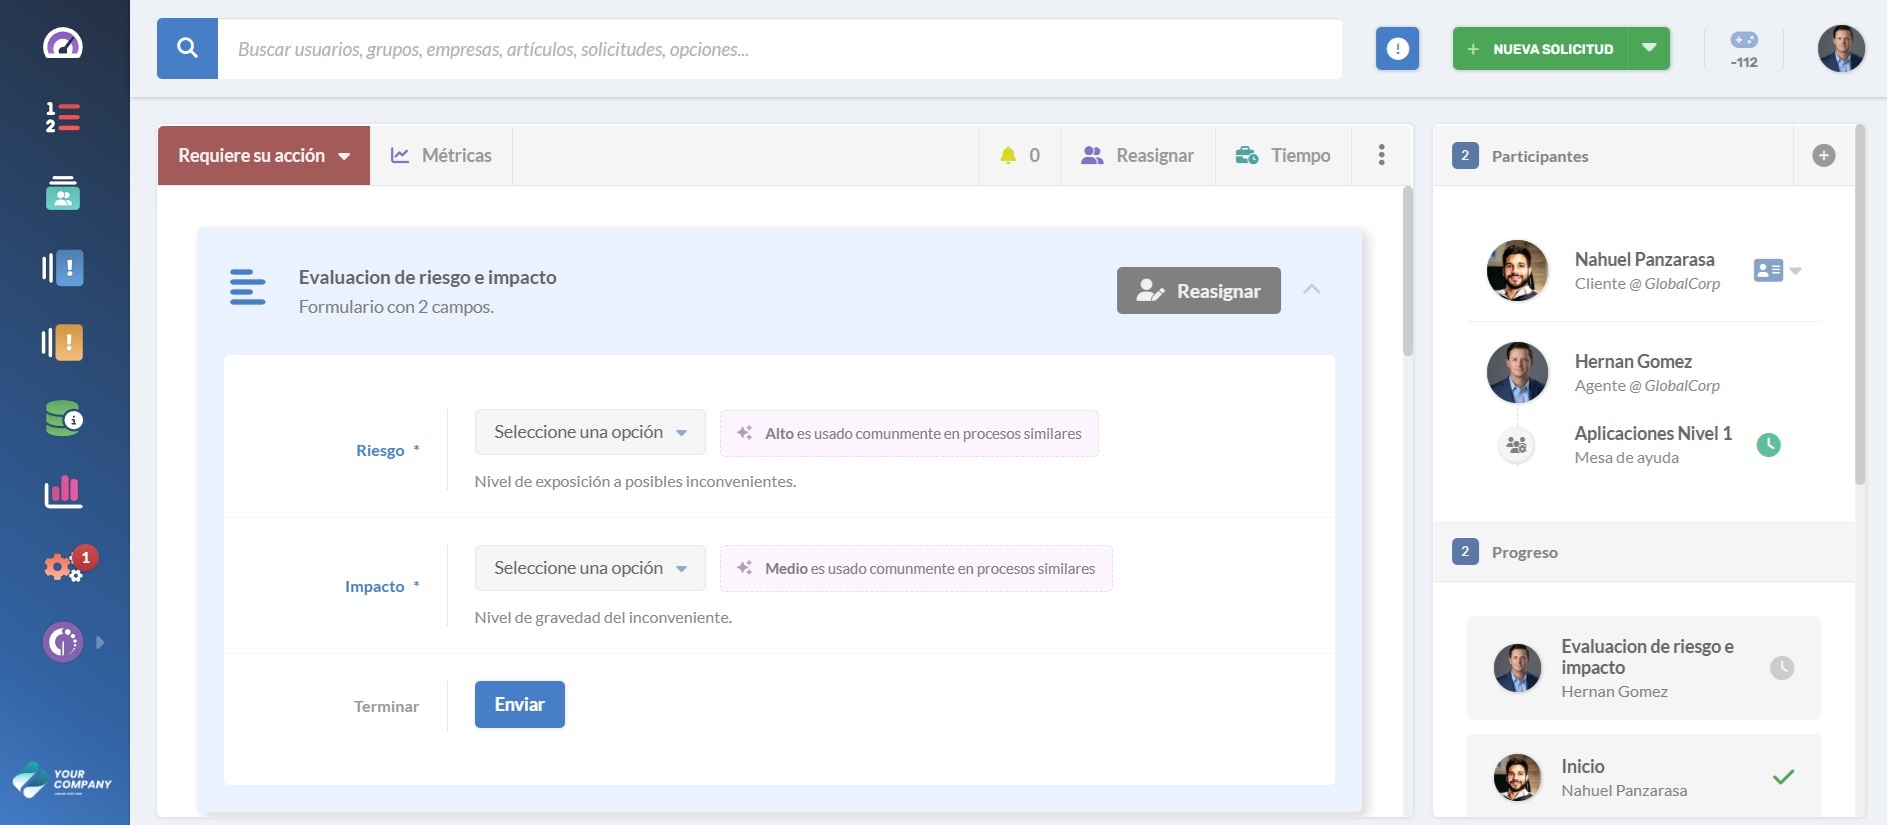Click the search input field
Image resolution: width=1887 pixels, height=825 pixels.
coord(780,49)
